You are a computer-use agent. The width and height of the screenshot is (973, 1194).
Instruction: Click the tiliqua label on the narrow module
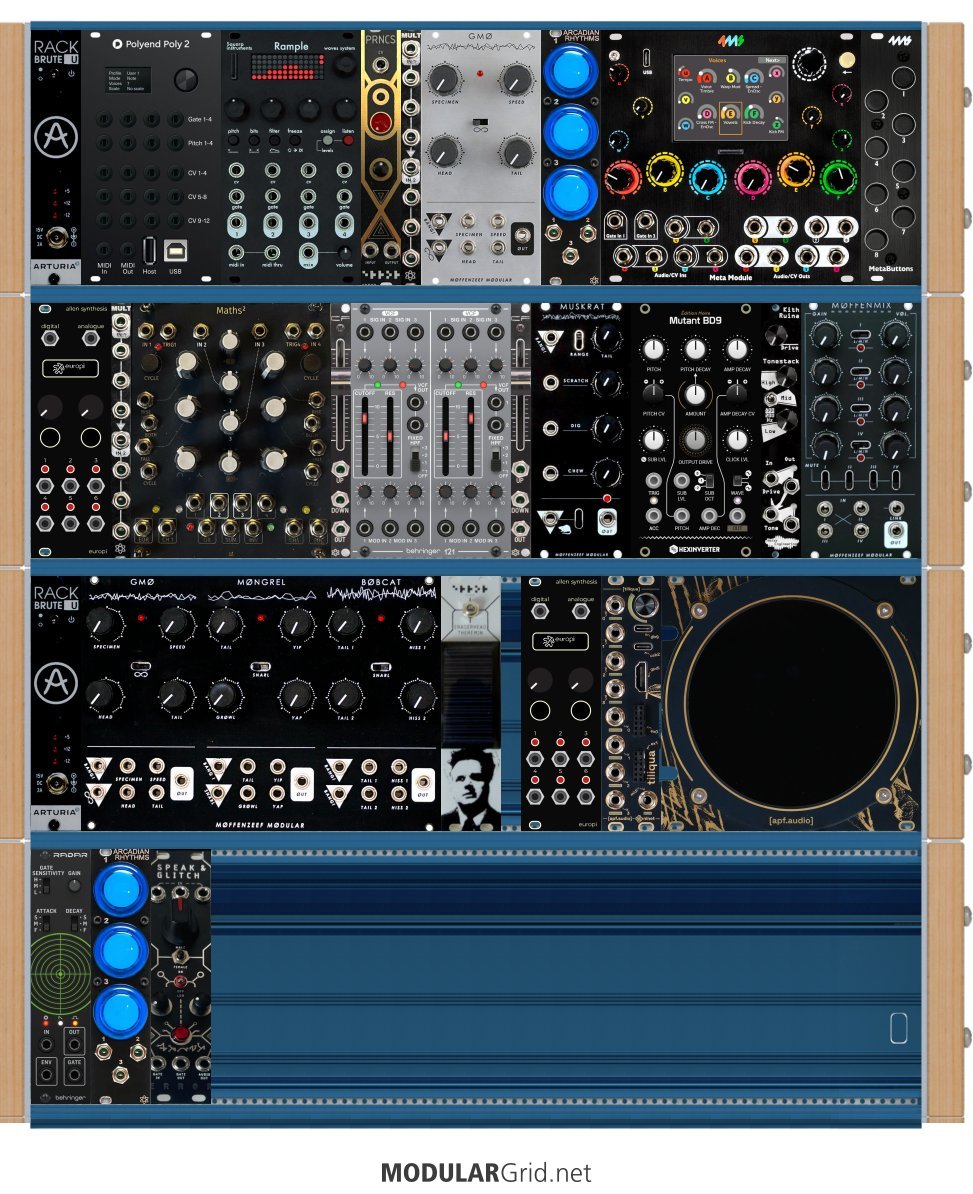[x=652, y=768]
